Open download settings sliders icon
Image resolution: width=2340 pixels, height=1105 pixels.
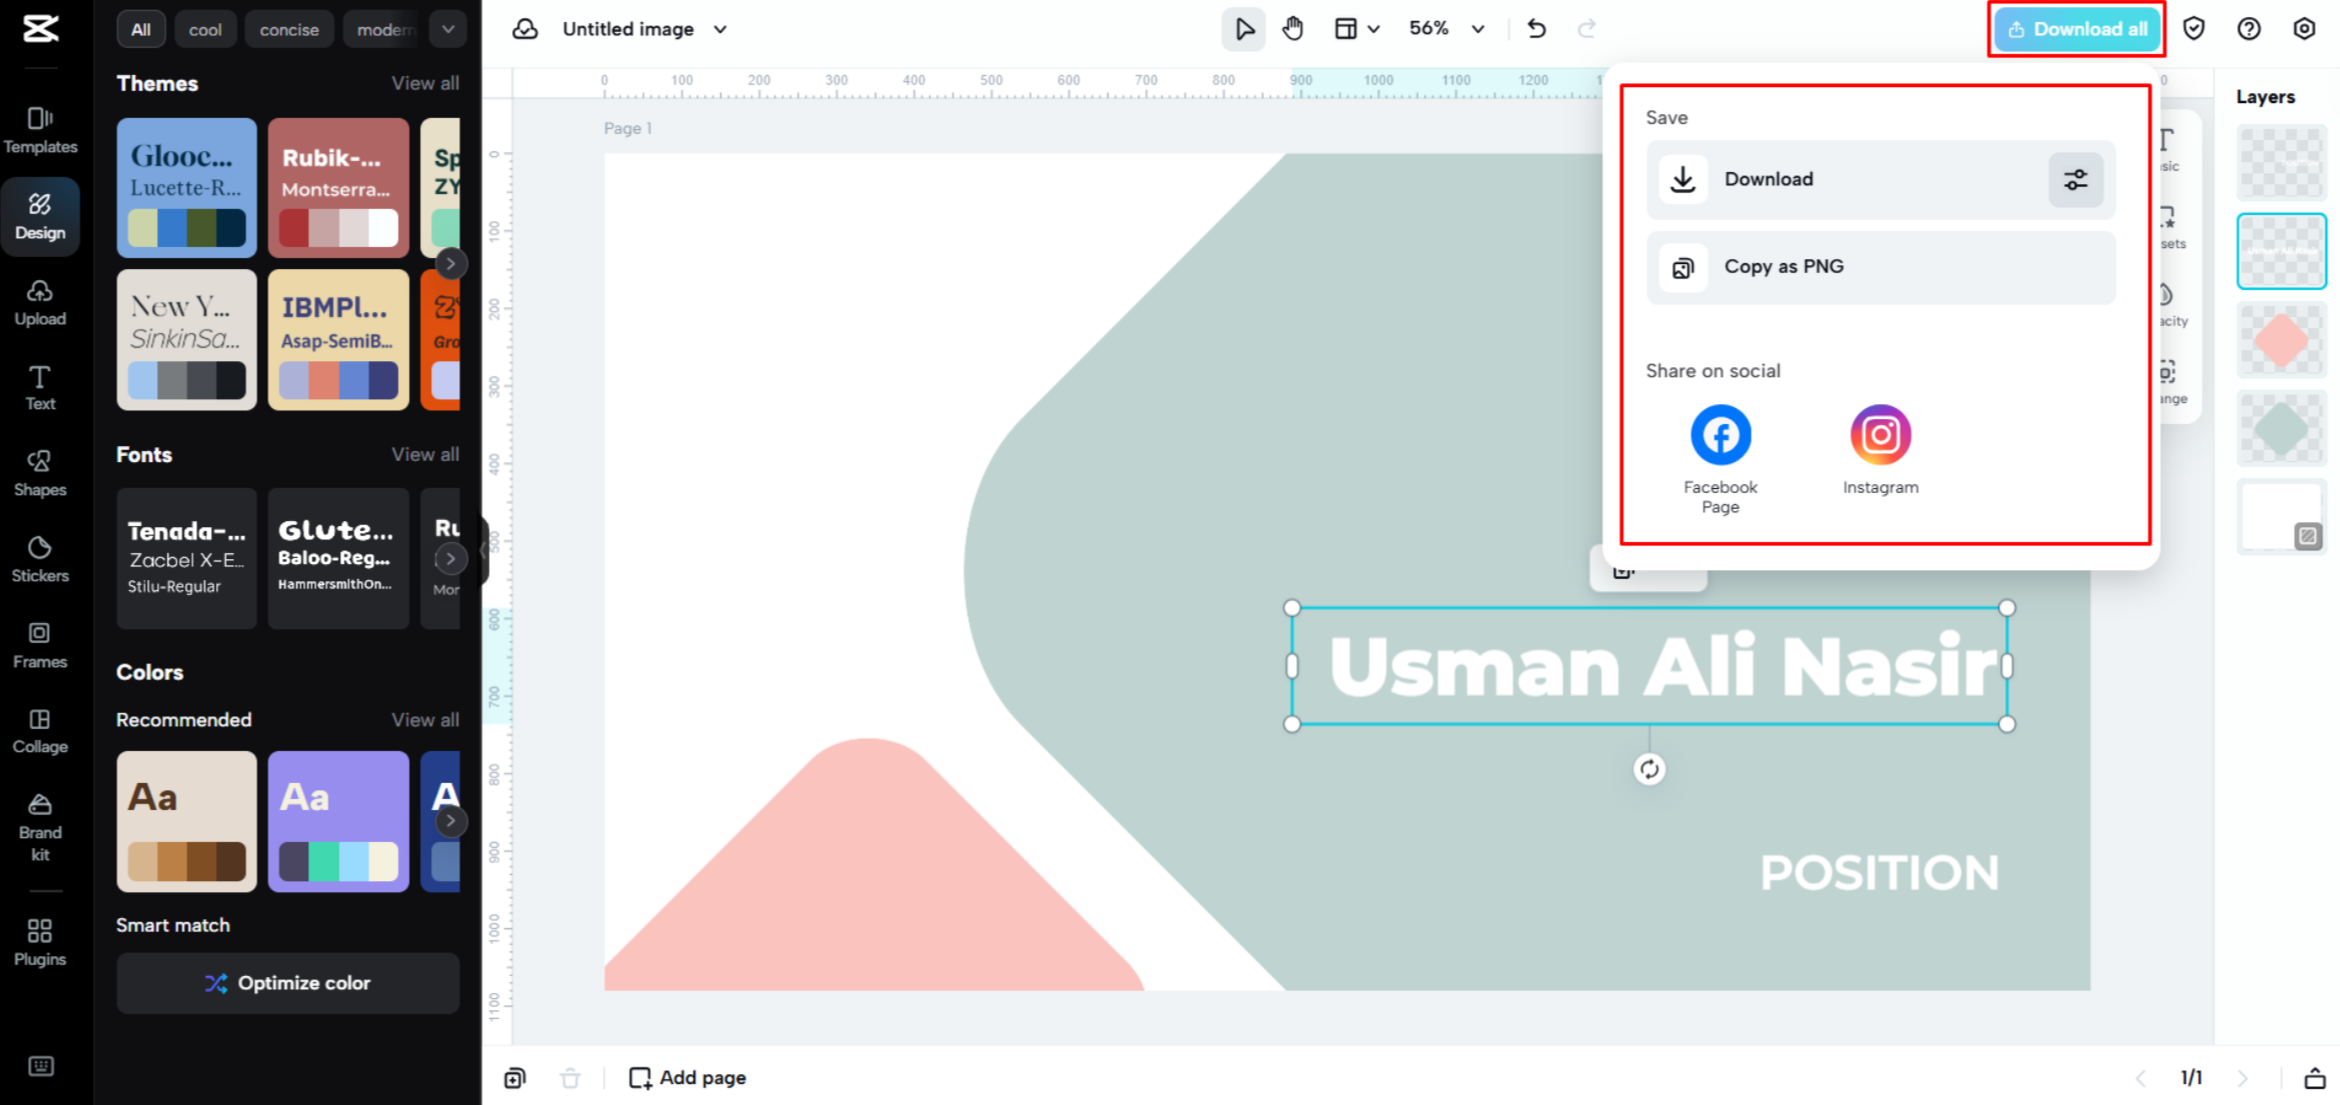(2075, 180)
